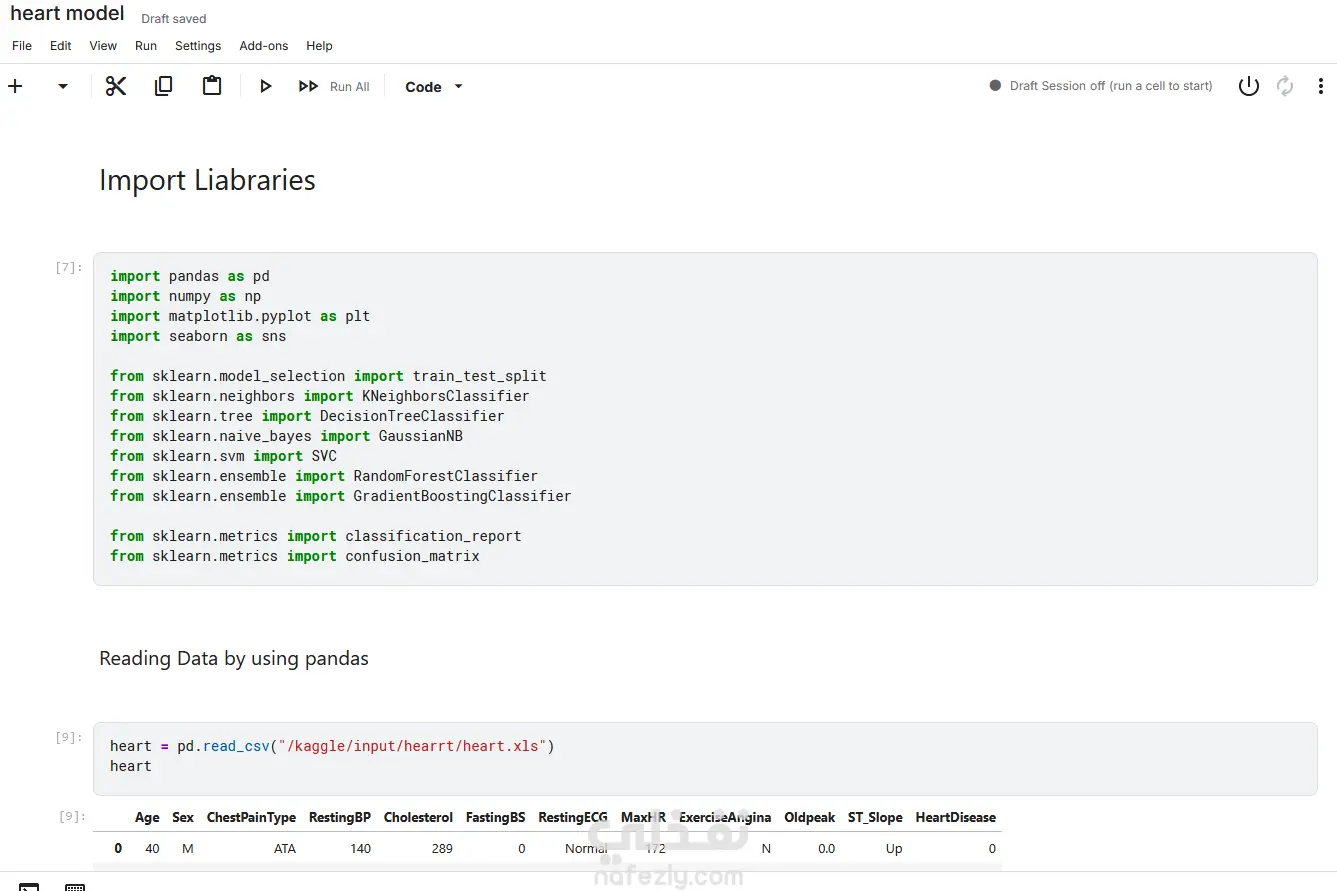Open the File menu

22,46
